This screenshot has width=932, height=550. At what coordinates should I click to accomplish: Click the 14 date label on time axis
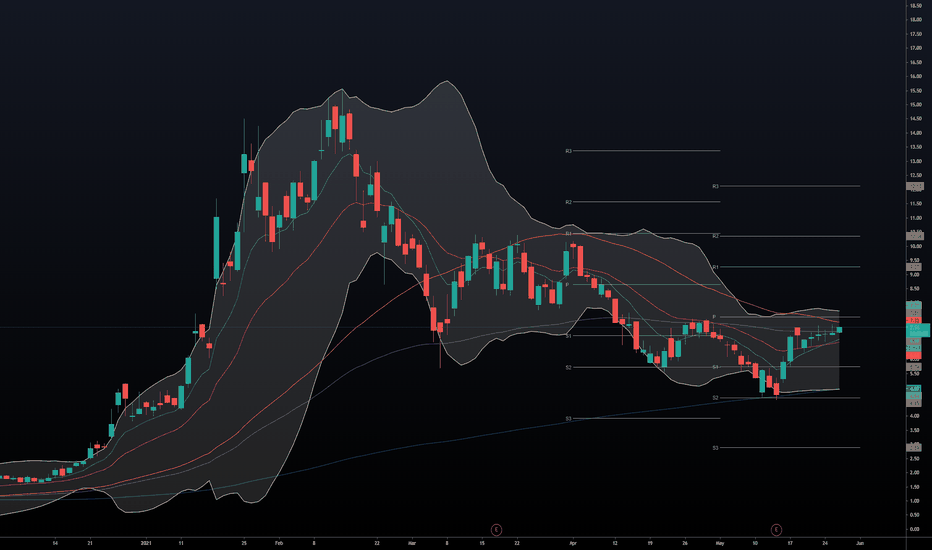55,543
